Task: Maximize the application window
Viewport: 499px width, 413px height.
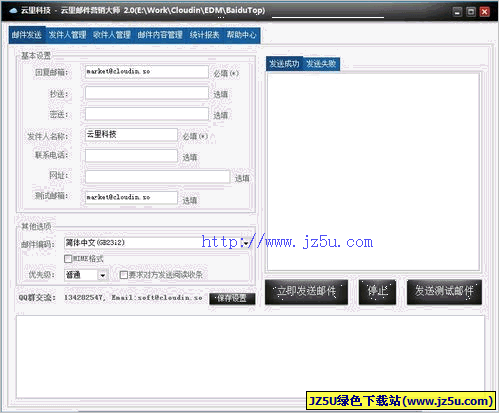Action: click(x=471, y=12)
